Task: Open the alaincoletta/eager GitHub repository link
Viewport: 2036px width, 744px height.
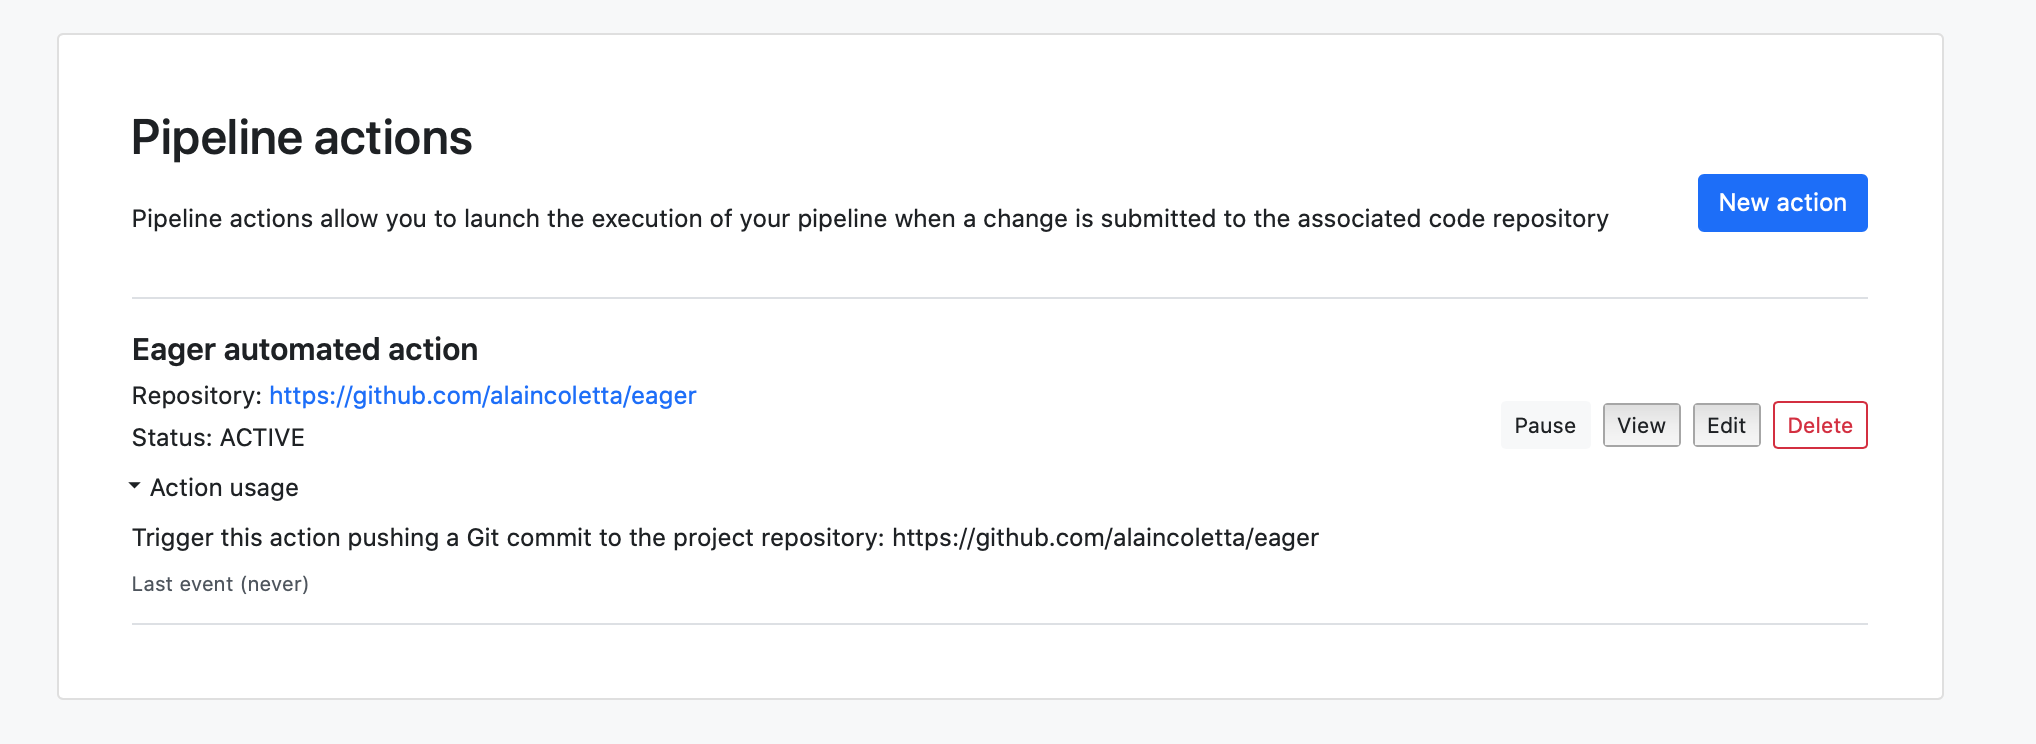Action: [483, 396]
